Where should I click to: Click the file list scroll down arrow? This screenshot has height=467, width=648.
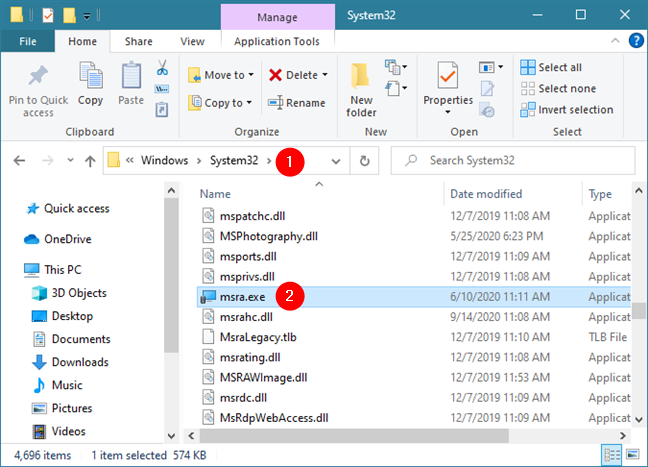coord(638,419)
